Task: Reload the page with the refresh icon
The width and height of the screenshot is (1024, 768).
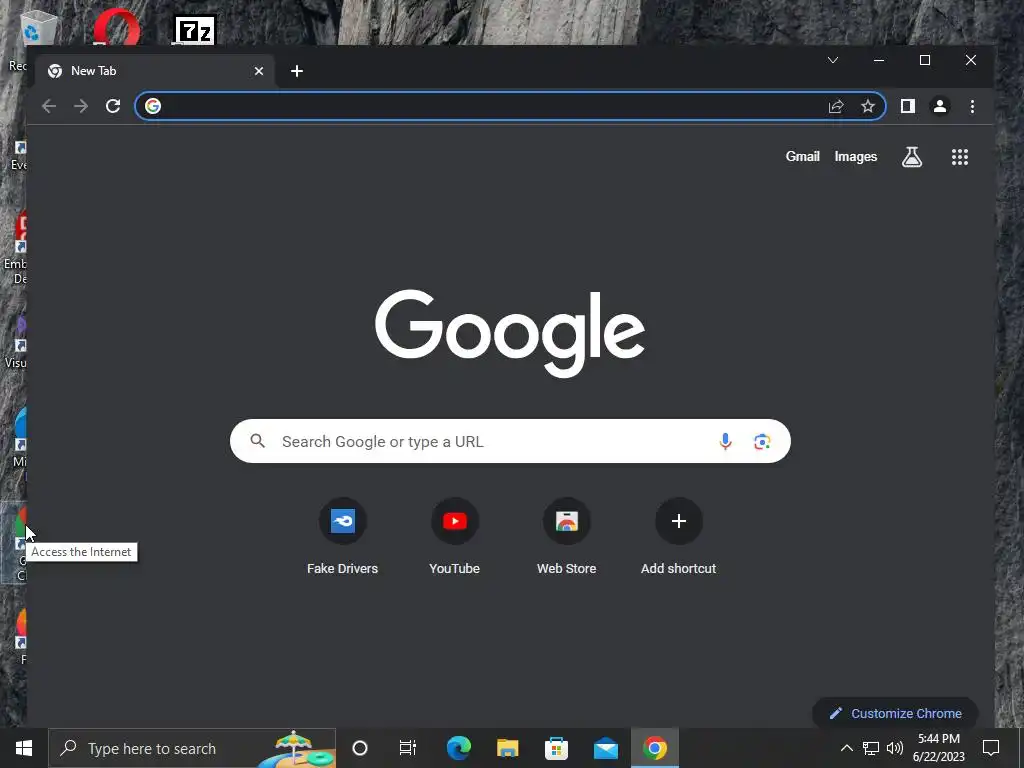Action: click(x=113, y=106)
